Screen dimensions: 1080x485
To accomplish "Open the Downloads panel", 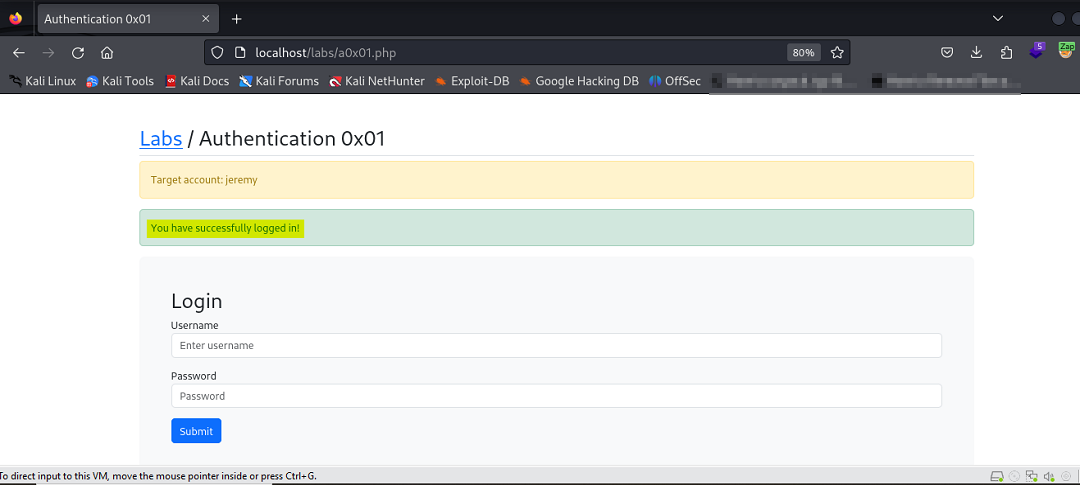I will pos(976,52).
